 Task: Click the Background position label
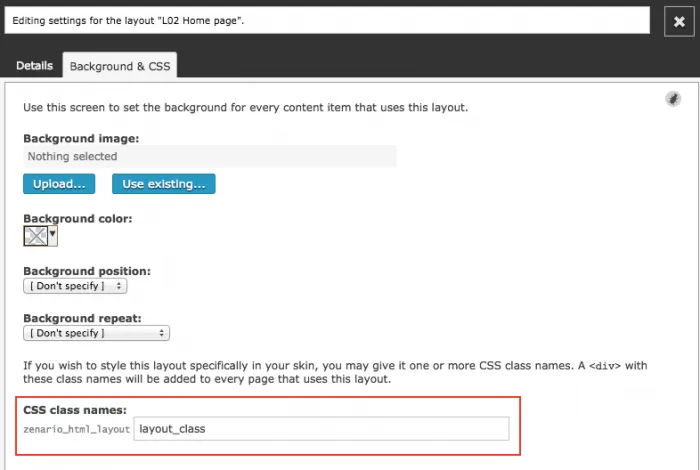(x=87, y=271)
